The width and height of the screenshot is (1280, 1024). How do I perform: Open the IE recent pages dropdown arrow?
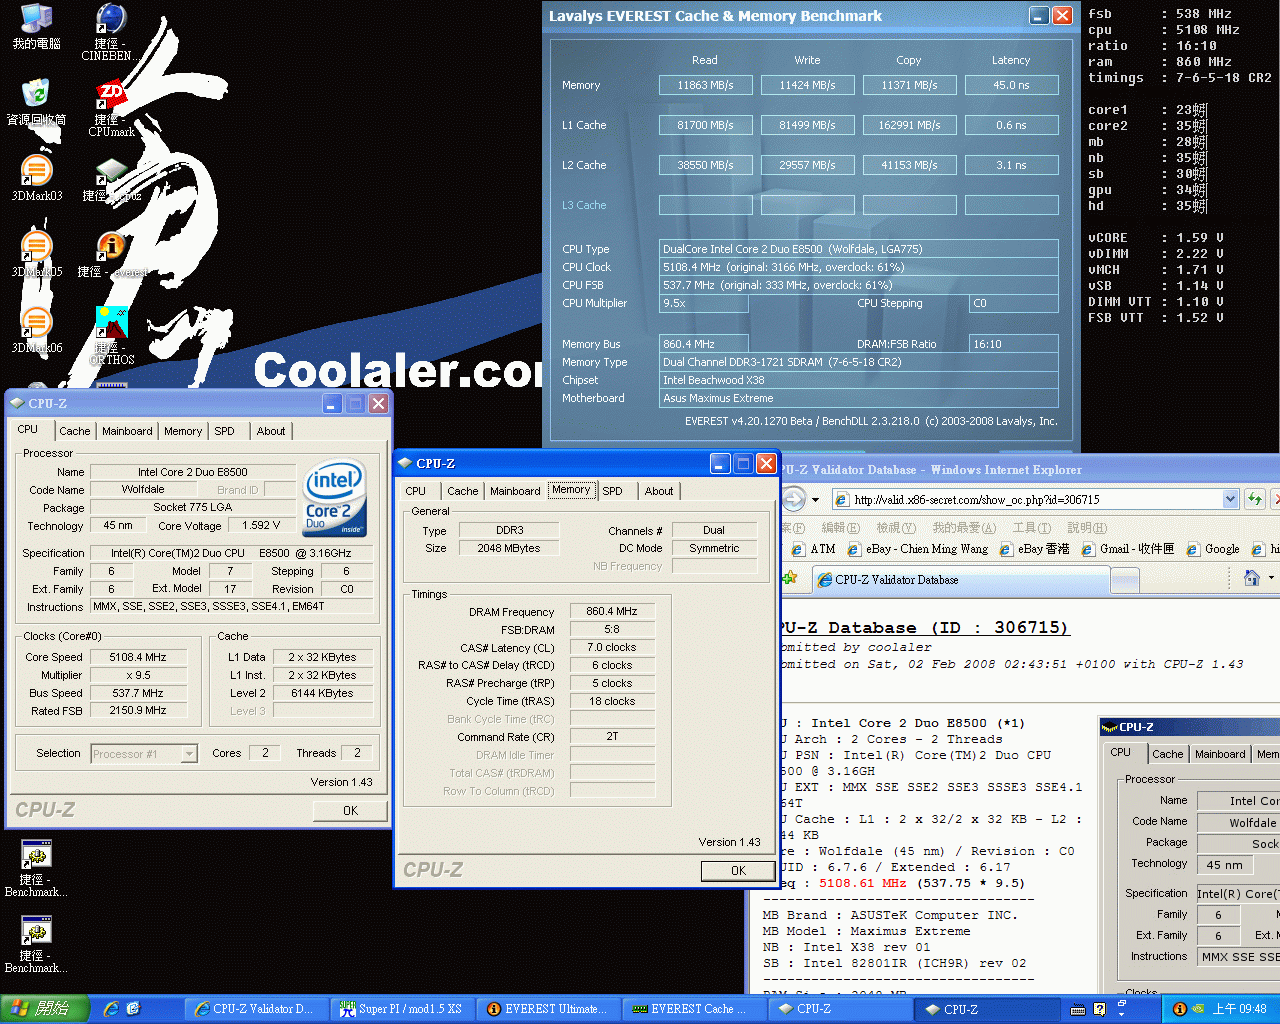click(x=816, y=499)
